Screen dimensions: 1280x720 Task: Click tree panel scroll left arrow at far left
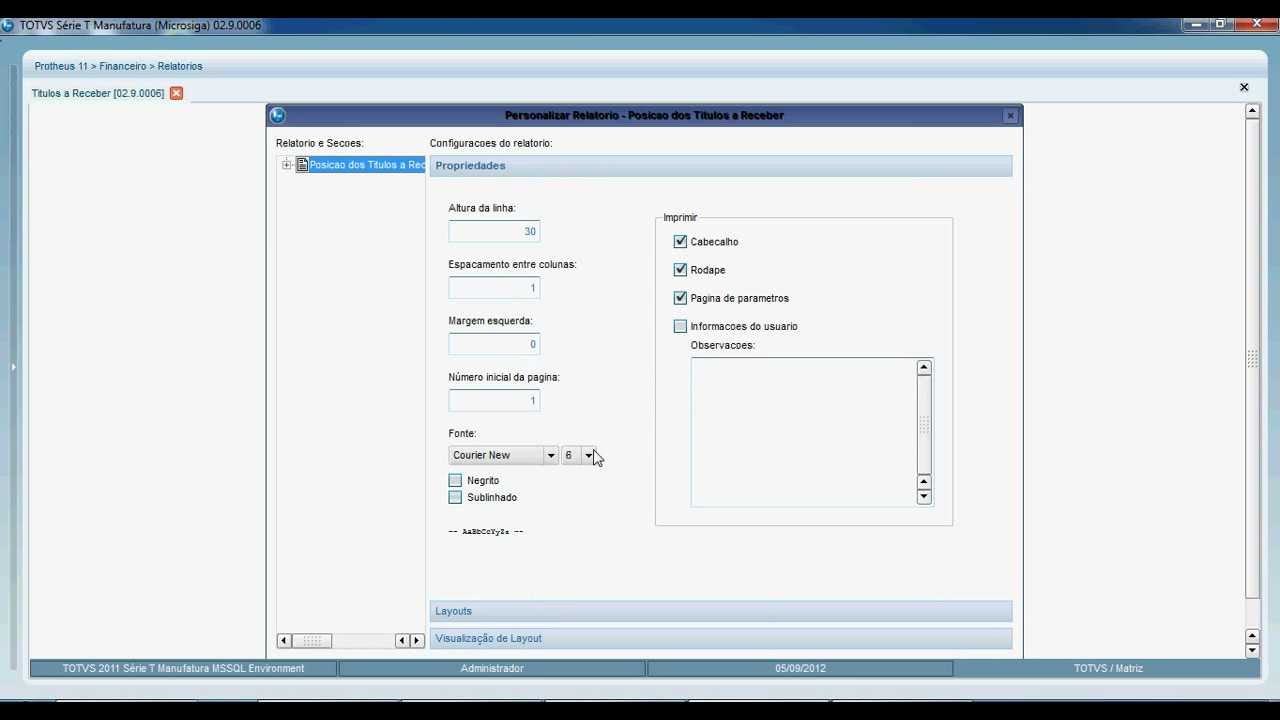click(284, 640)
